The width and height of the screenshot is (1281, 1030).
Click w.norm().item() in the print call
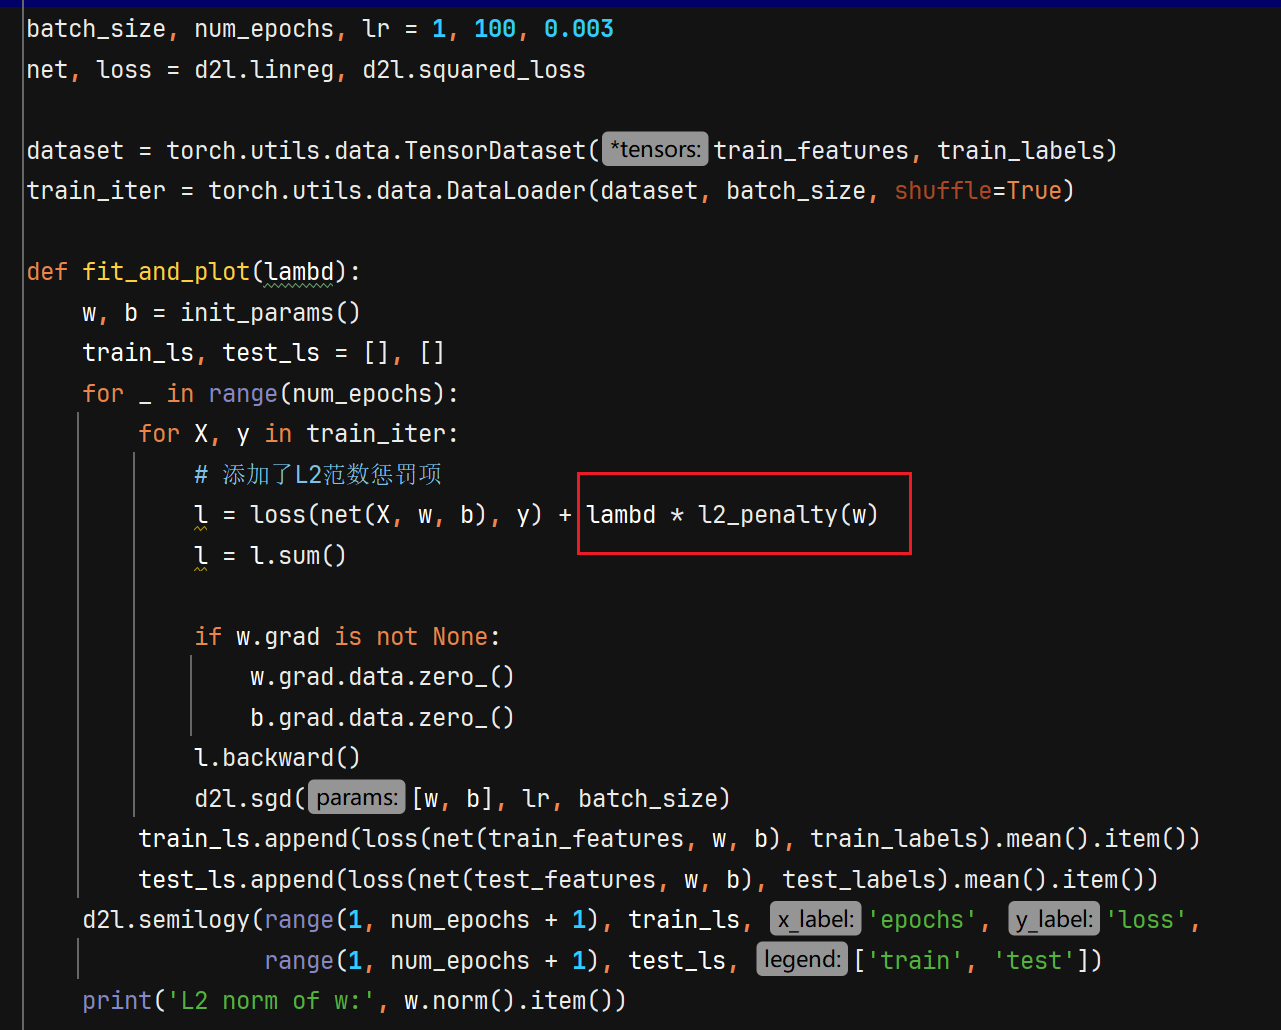[508, 1001]
